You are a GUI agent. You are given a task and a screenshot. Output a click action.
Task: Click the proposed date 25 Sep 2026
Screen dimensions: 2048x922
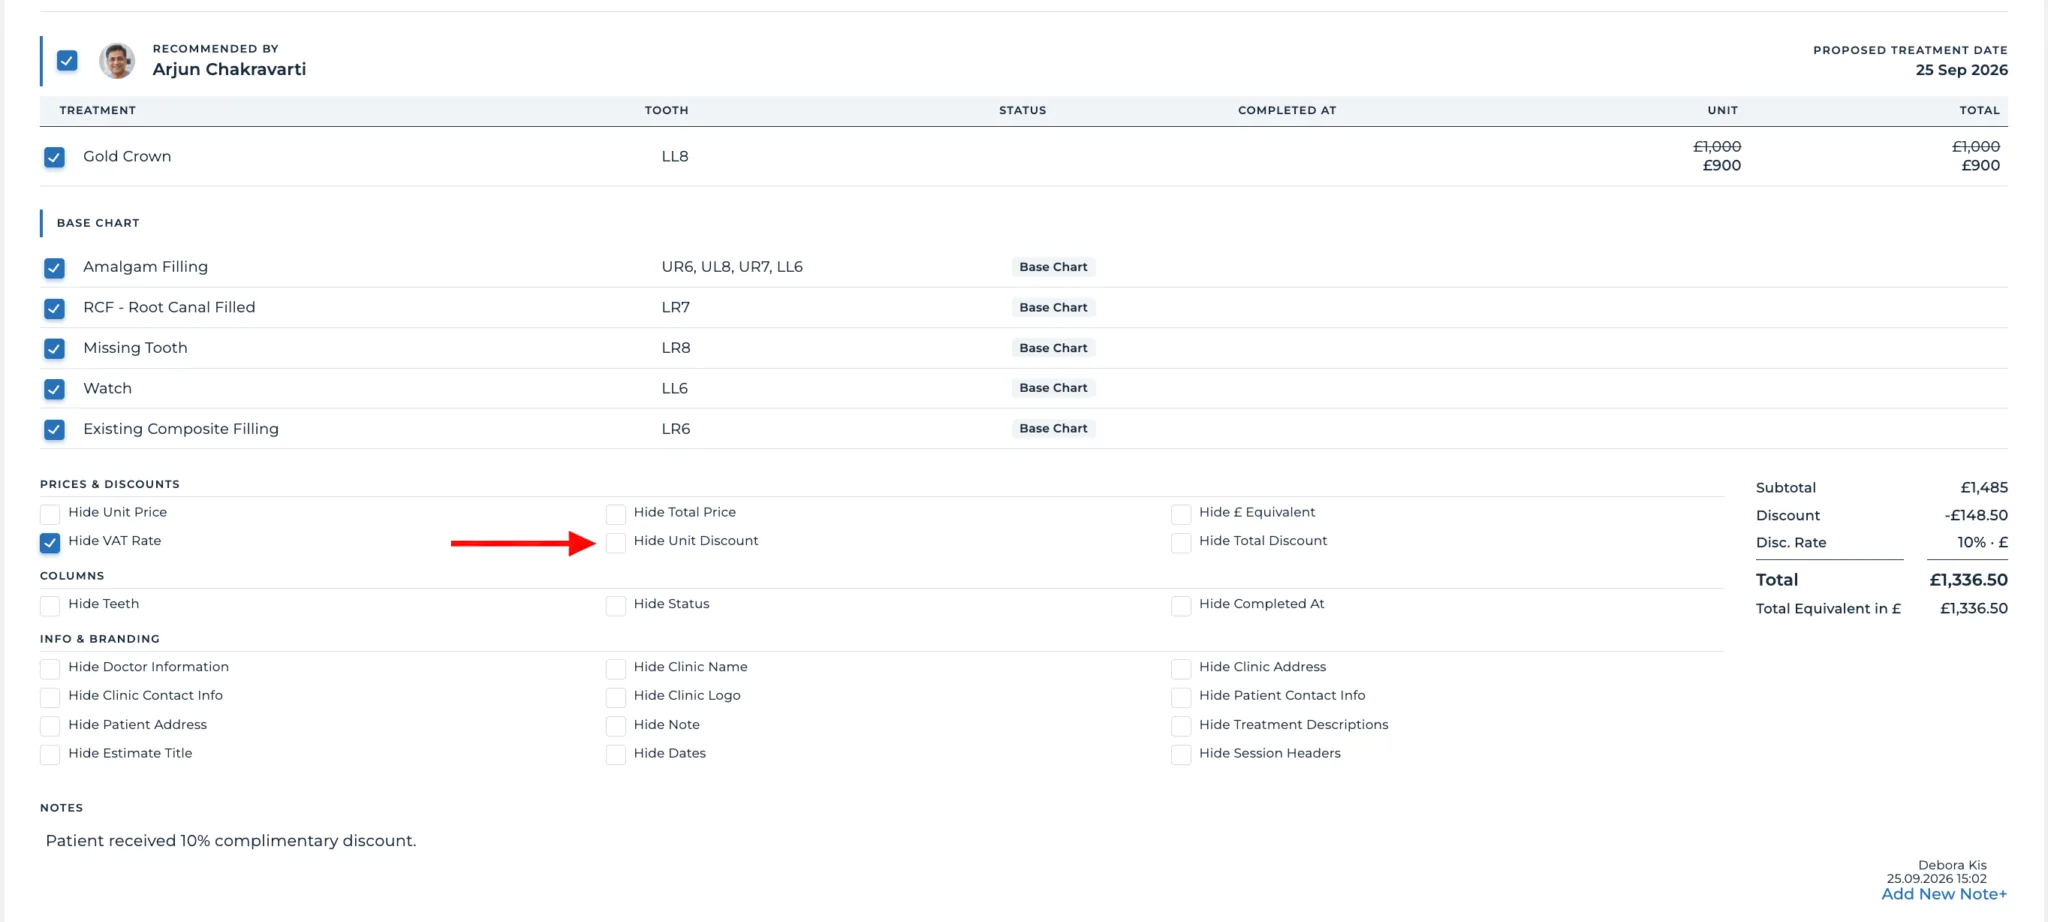coord(1961,70)
